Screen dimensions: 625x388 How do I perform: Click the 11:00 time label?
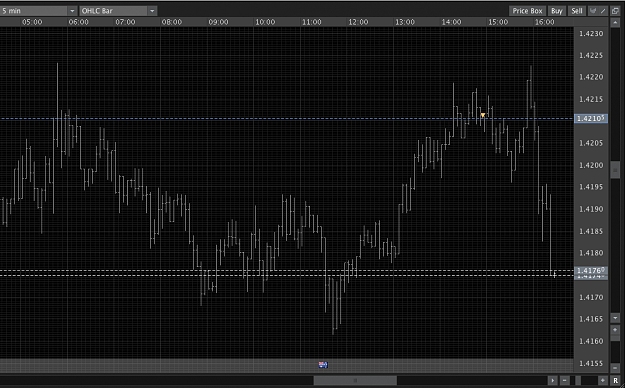point(312,22)
